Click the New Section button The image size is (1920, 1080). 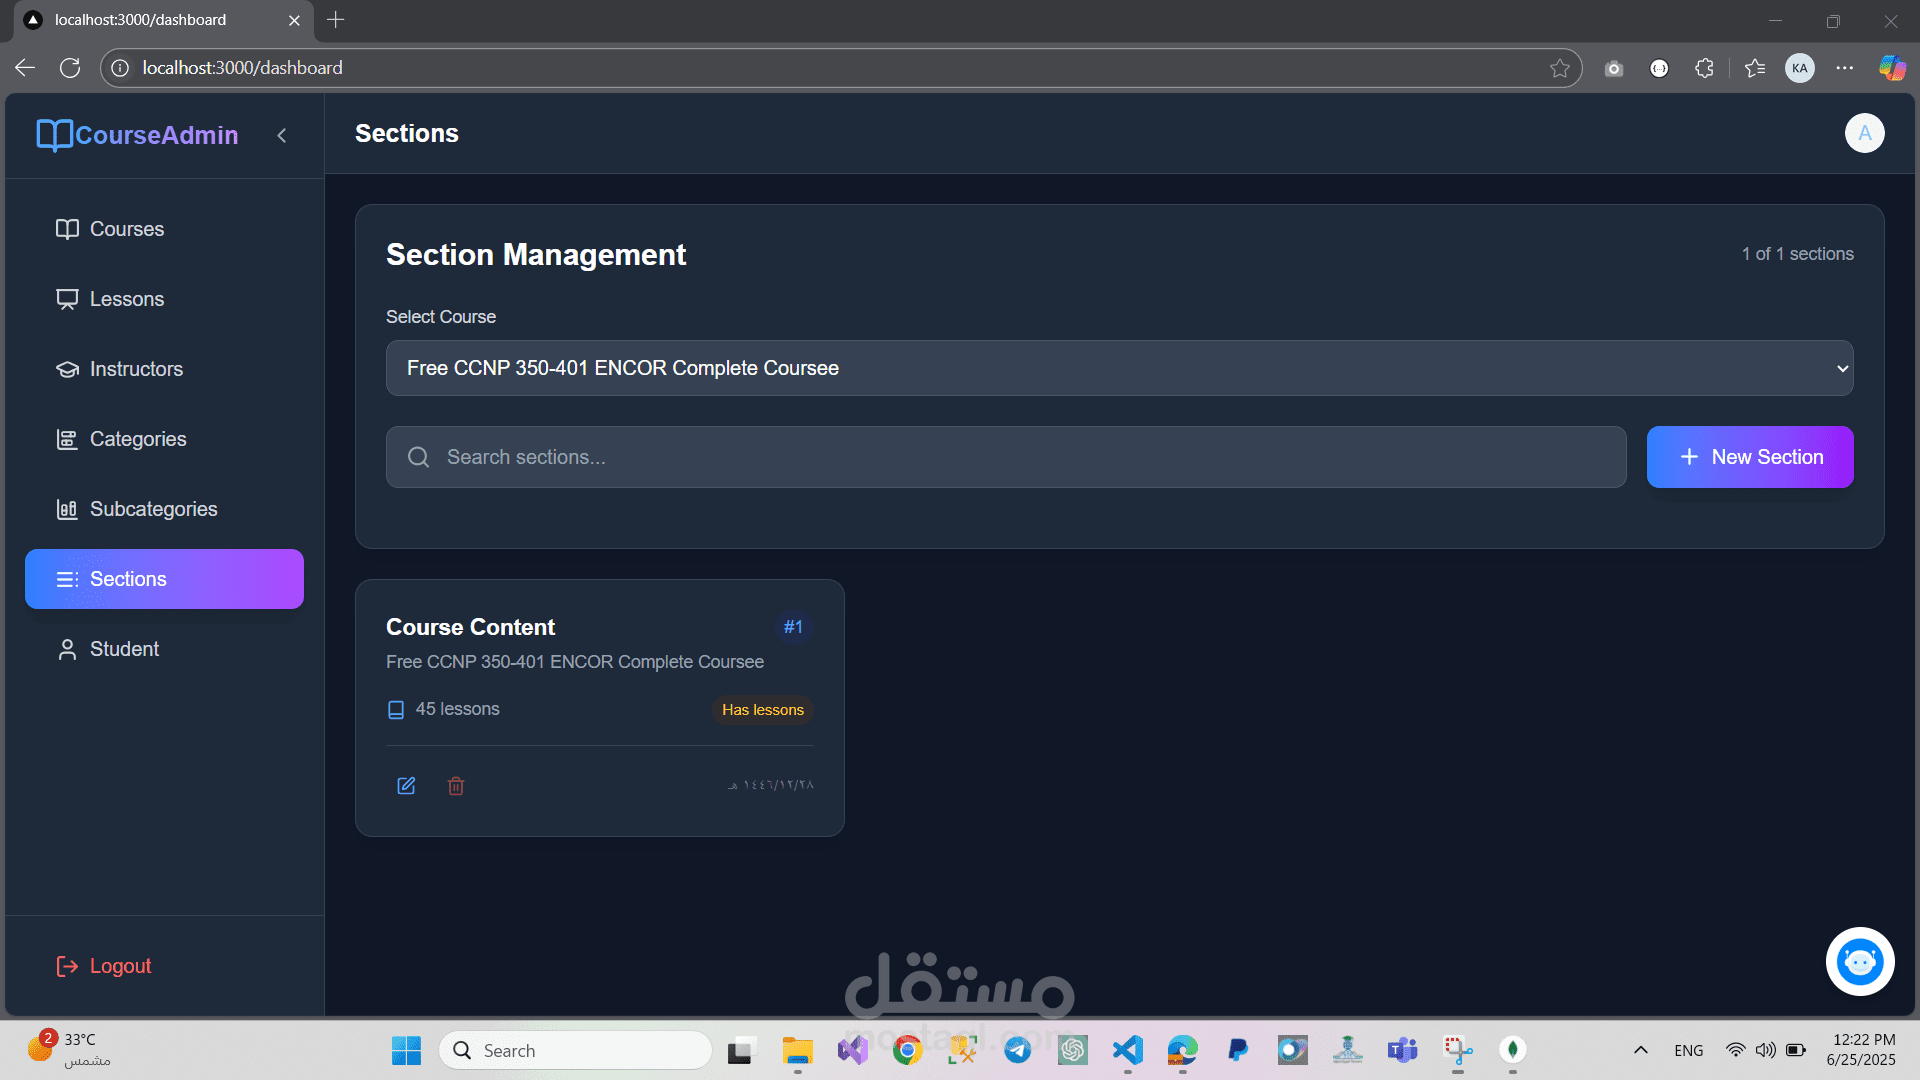[x=1749, y=457]
